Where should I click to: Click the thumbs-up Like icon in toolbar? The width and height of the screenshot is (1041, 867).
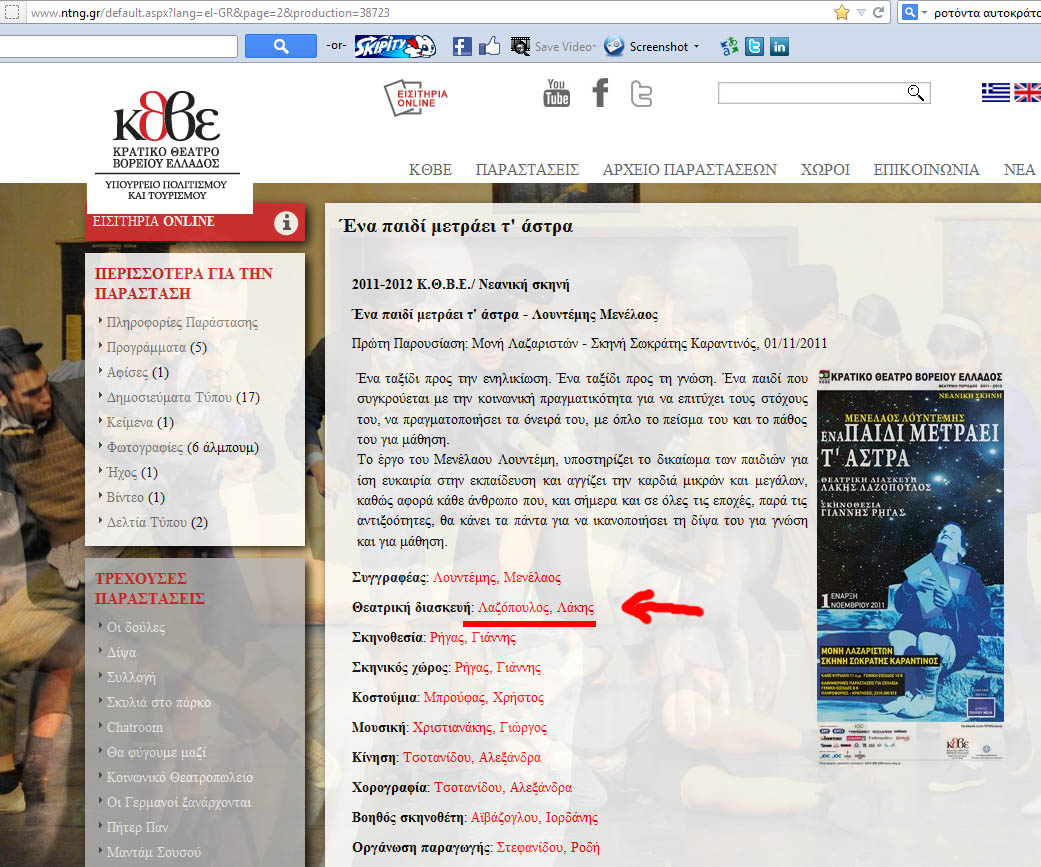coord(489,46)
